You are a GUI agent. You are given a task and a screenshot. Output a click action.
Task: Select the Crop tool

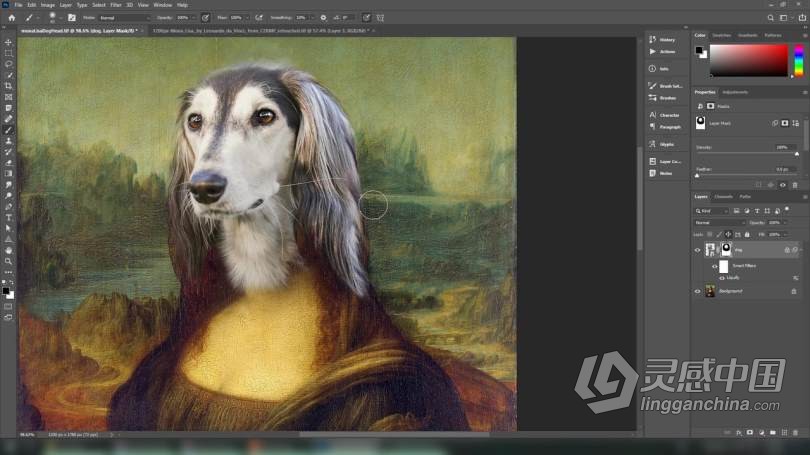pos(8,86)
